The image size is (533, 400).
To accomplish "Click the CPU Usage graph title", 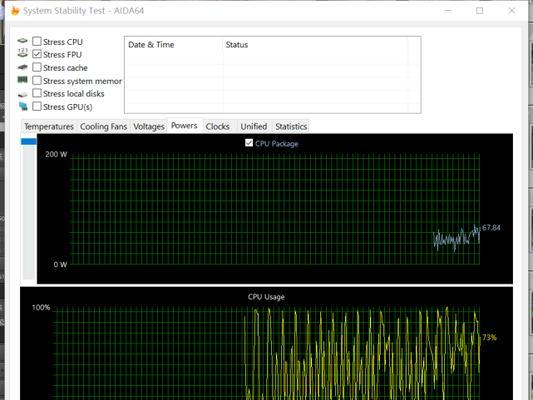I will pos(266,297).
